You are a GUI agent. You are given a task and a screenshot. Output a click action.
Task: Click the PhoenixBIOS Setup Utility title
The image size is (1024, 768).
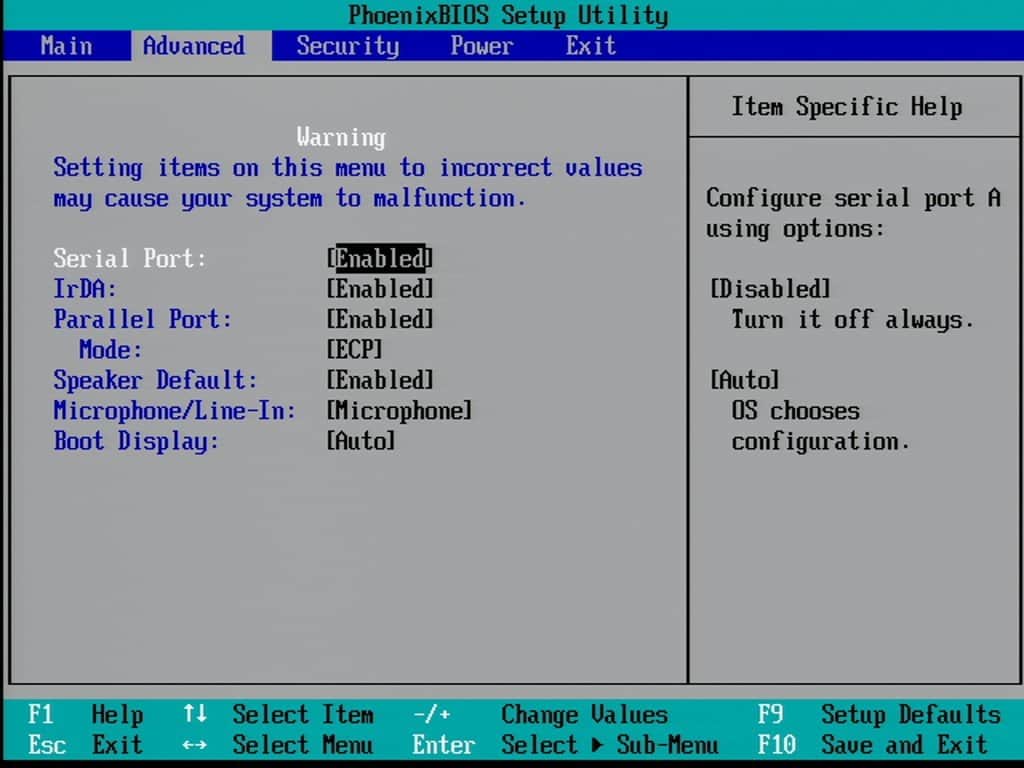508,15
